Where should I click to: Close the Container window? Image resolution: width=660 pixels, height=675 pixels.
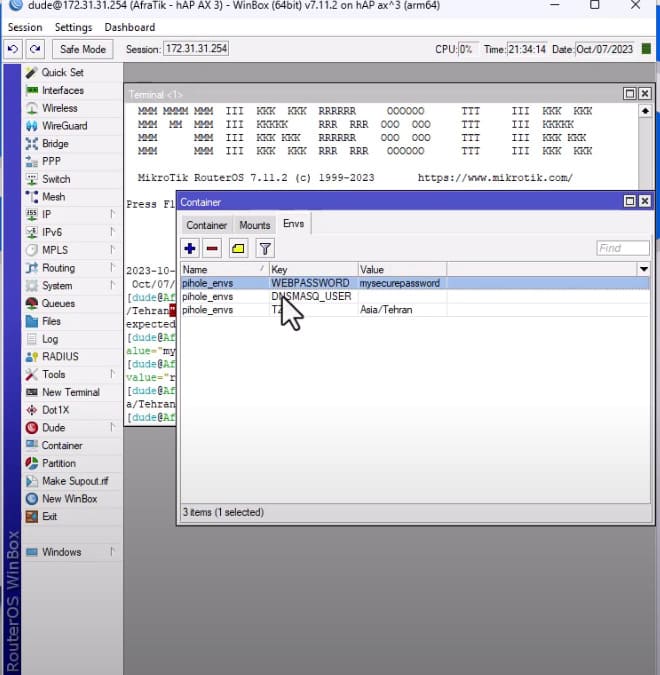click(x=645, y=201)
